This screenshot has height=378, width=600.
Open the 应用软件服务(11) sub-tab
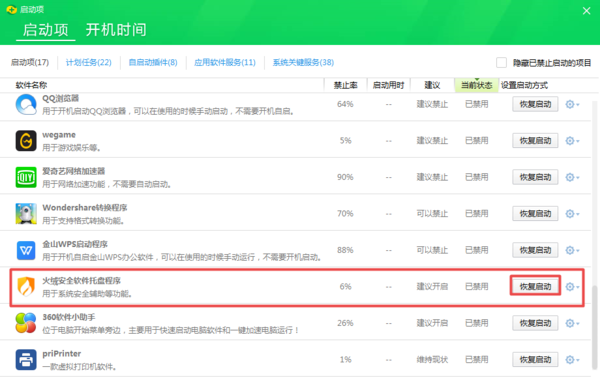tap(225, 62)
